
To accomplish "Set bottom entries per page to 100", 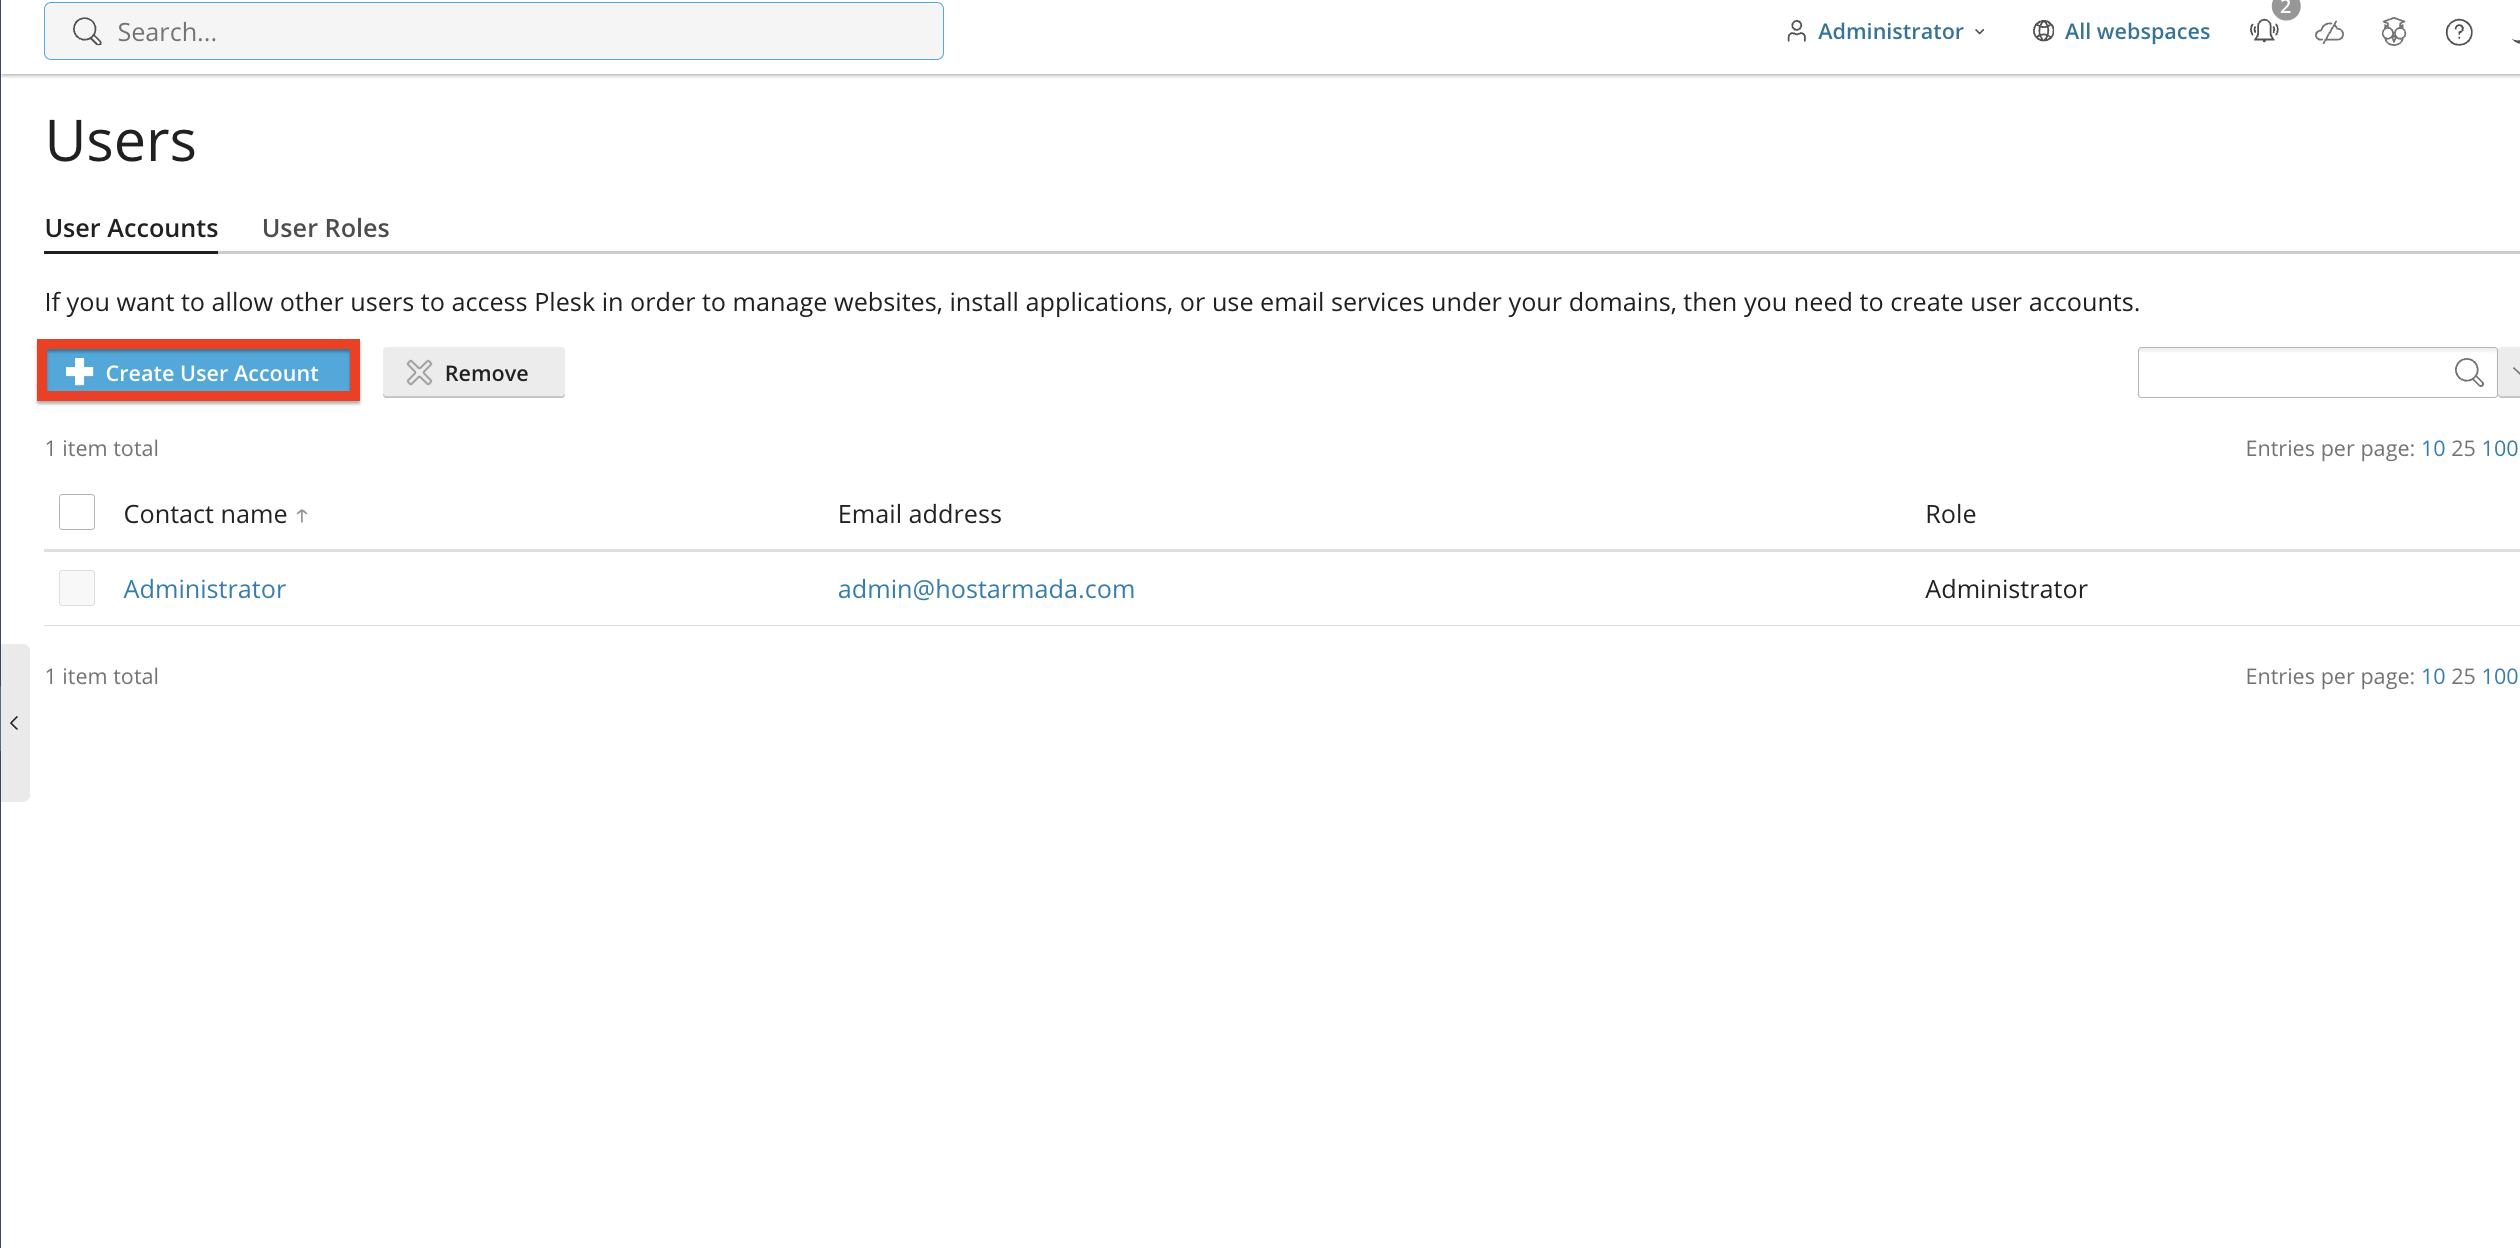I will 2499,676.
